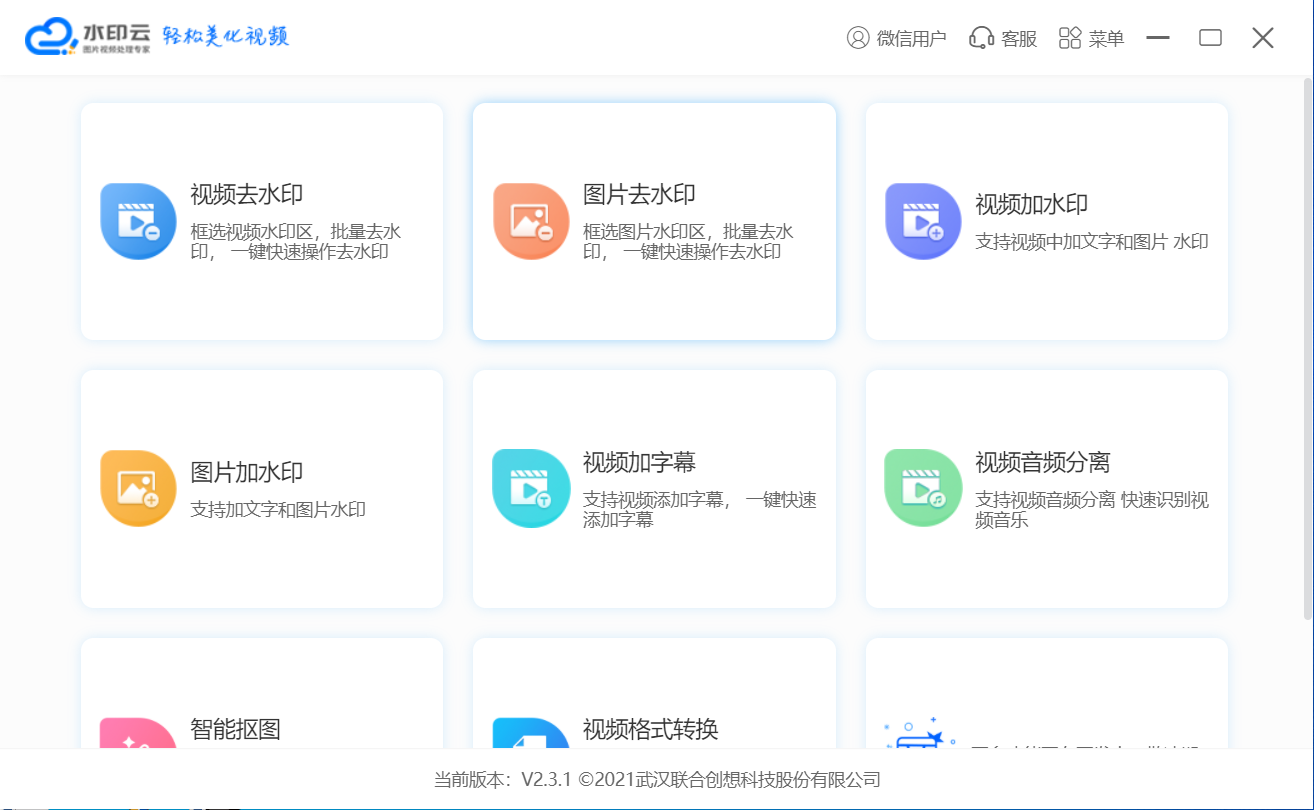The height and width of the screenshot is (810, 1314).
Task: Maximize the application window
Action: pyautogui.click(x=1210, y=38)
